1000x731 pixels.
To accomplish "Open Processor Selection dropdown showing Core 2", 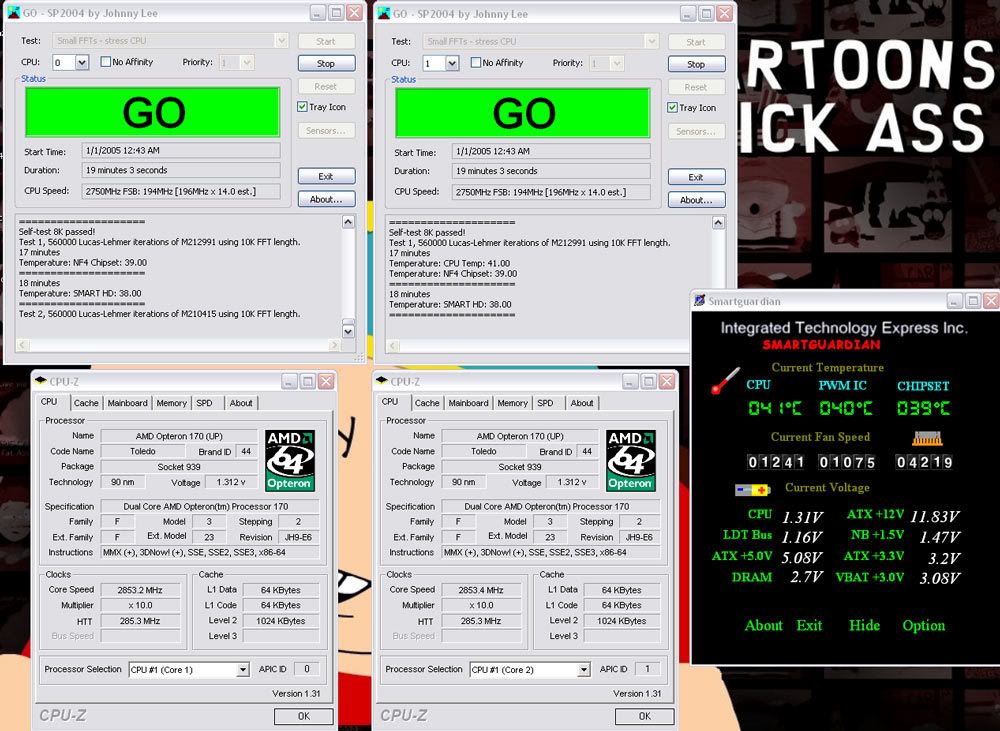I will coord(584,670).
